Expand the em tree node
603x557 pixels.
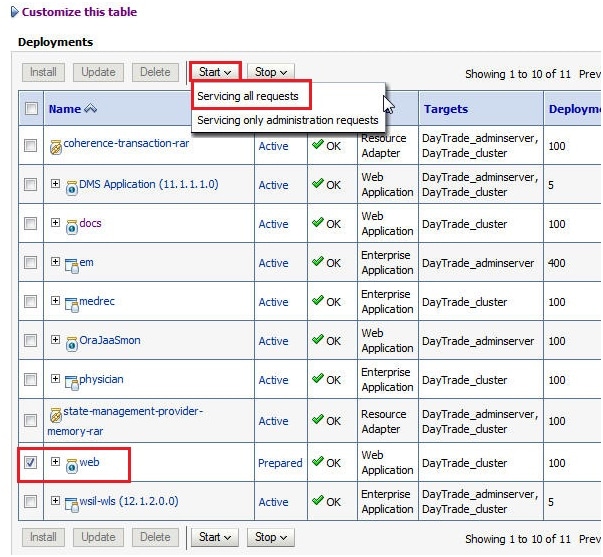click(55, 262)
